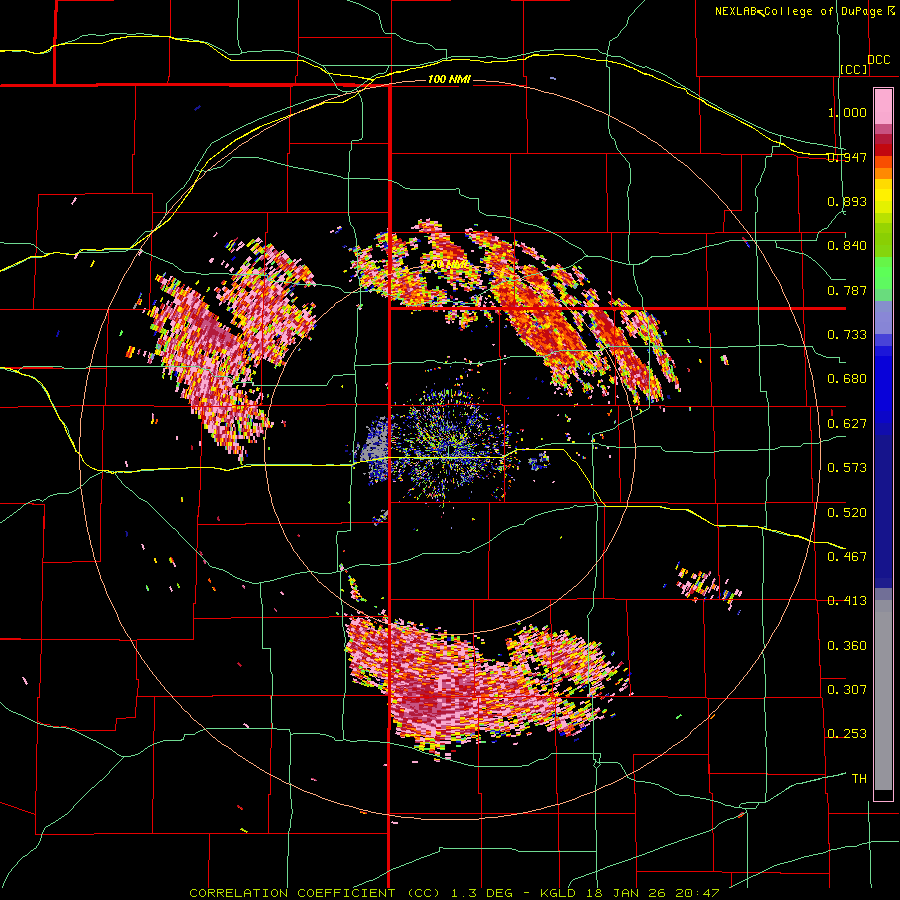Click the 0.680 color scale value
This screenshot has width=900, height=900.
point(847,379)
